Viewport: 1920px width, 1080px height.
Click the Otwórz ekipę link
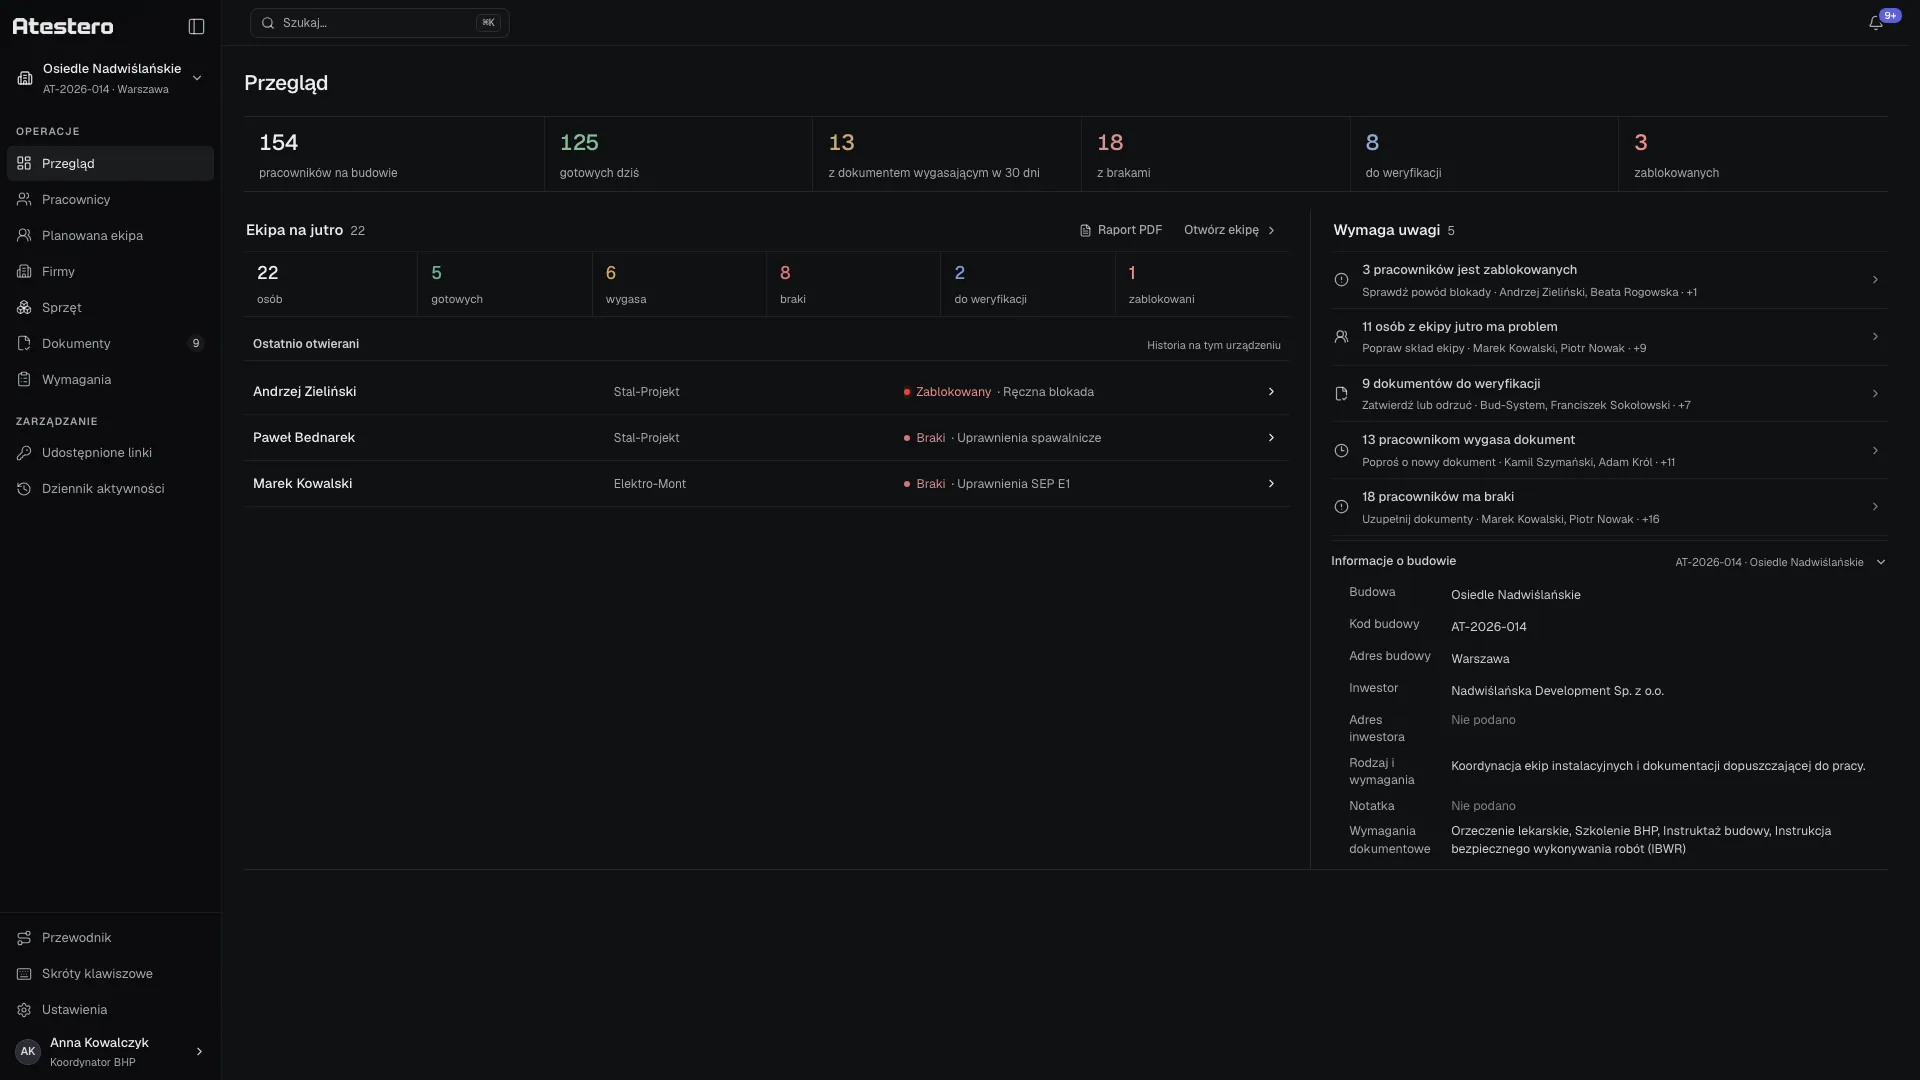tap(1230, 230)
